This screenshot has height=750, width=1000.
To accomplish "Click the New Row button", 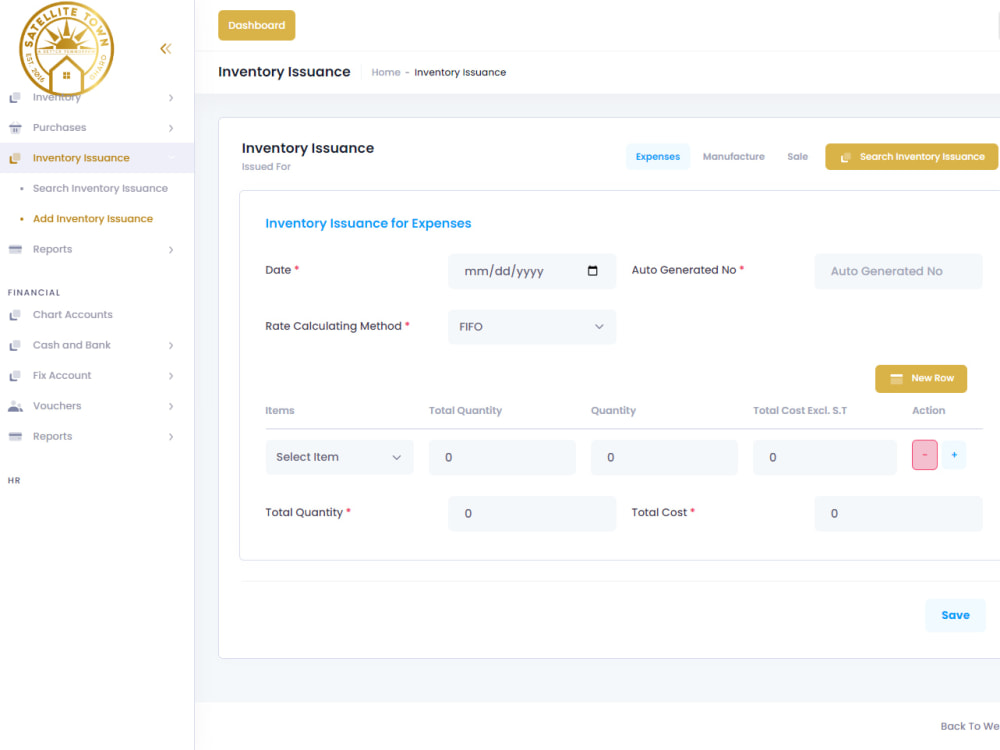I will (x=921, y=379).
